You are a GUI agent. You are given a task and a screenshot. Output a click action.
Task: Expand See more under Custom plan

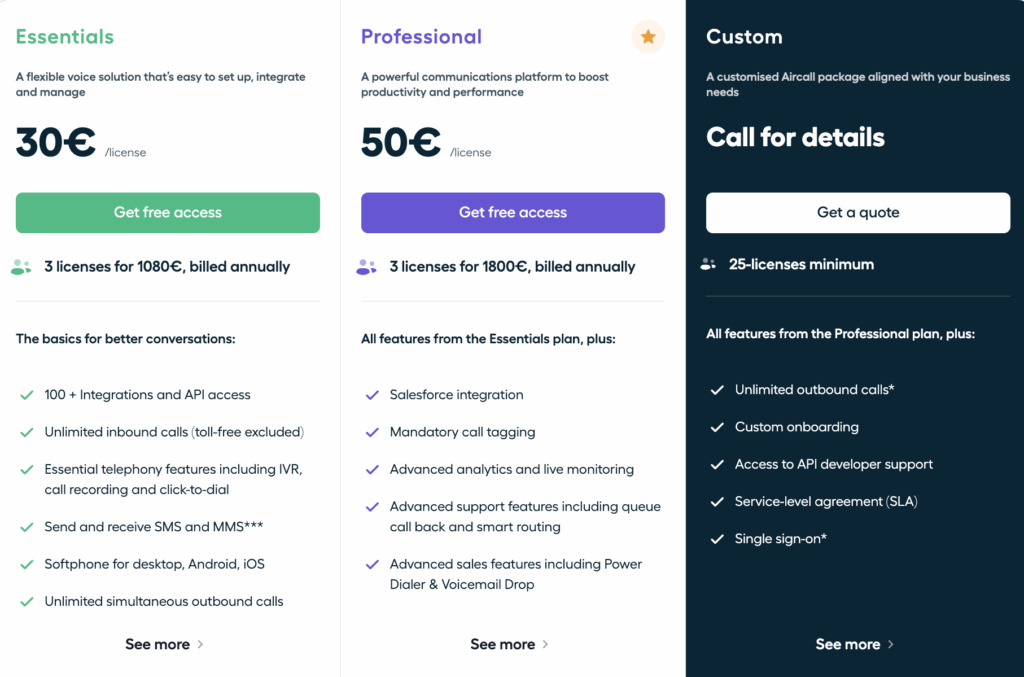click(x=855, y=644)
